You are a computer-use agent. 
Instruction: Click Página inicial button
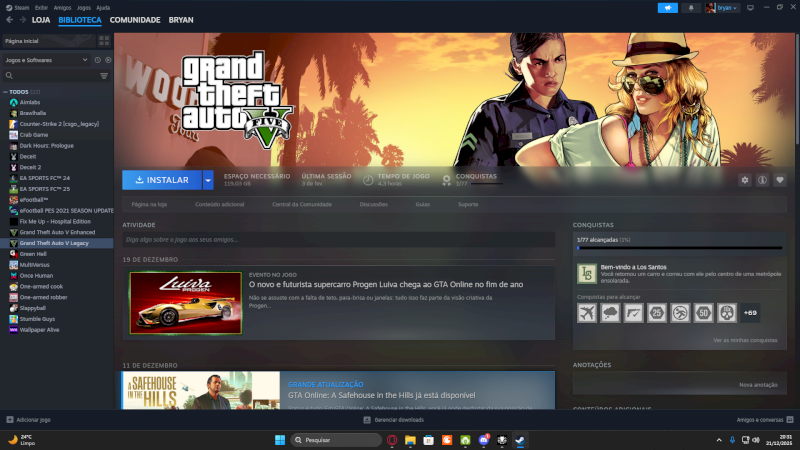(48, 41)
